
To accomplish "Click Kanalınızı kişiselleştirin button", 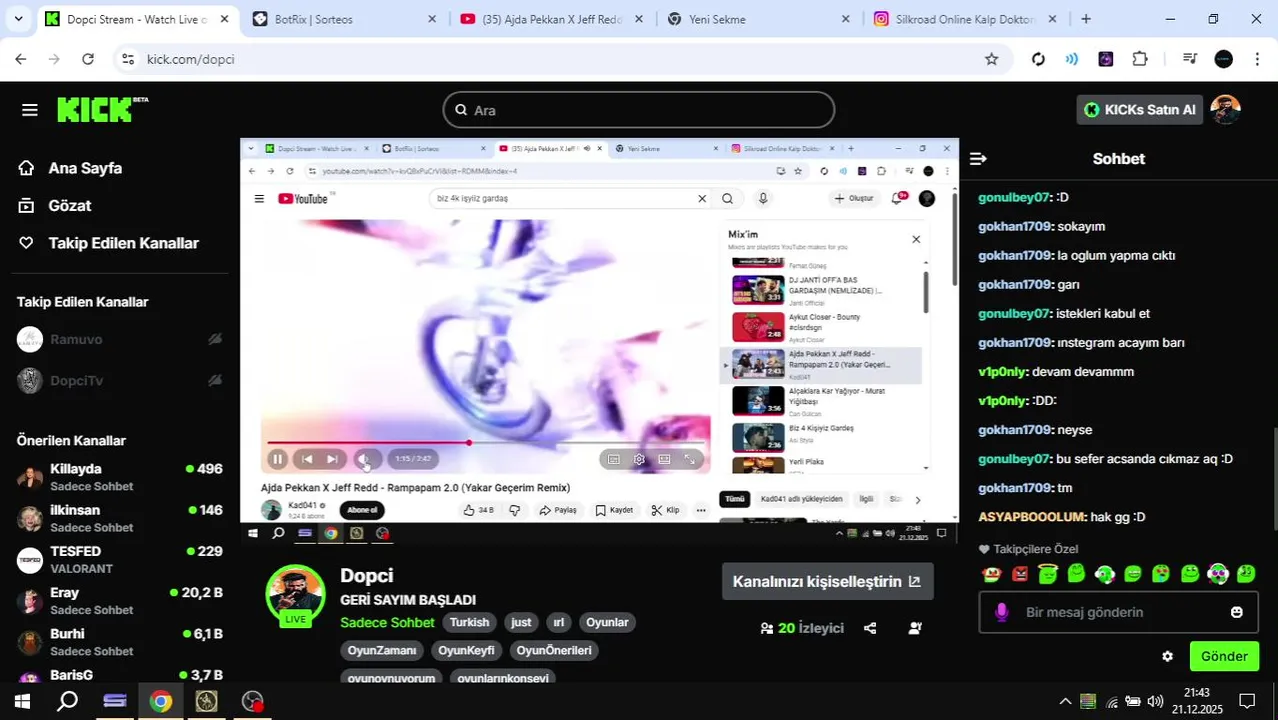I will point(827,581).
